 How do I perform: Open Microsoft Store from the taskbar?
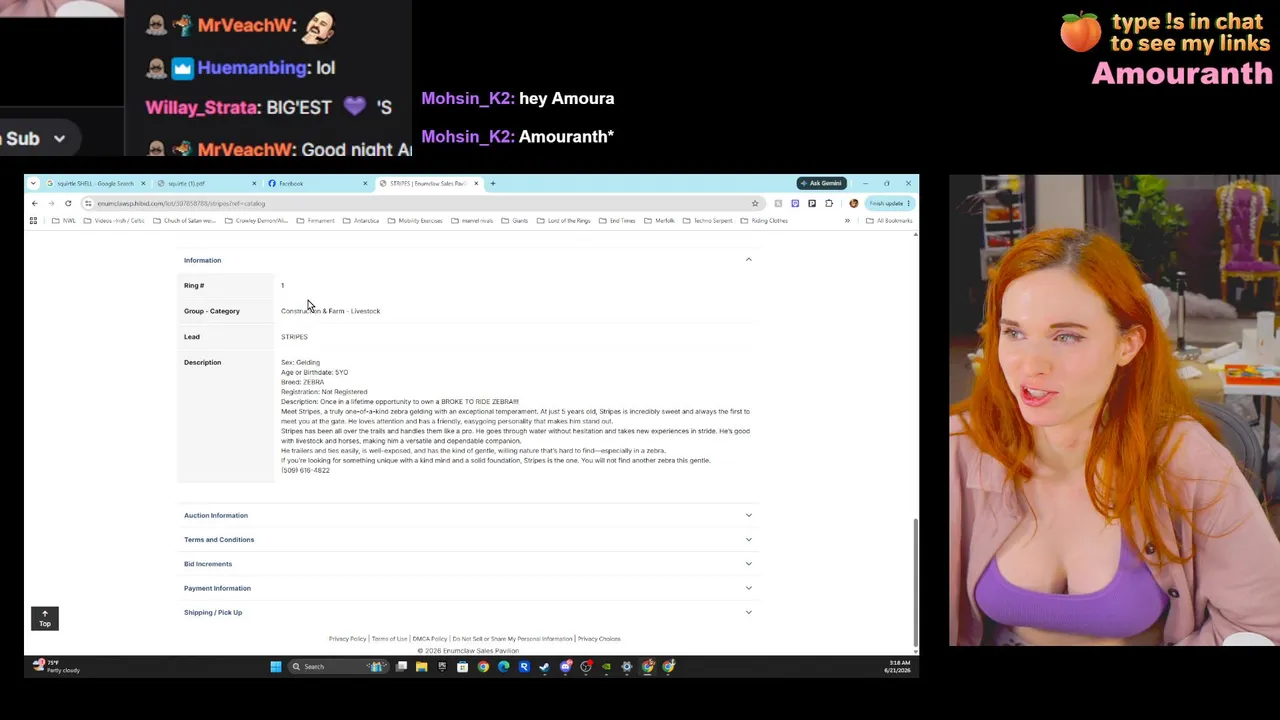pyautogui.click(x=462, y=667)
